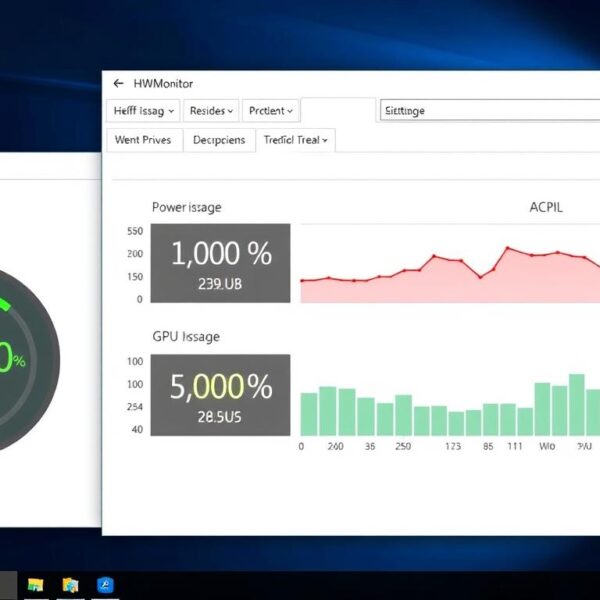Image resolution: width=600 pixels, height=600 pixels.
Task: Click the 254 axis value
Action: [135, 407]
